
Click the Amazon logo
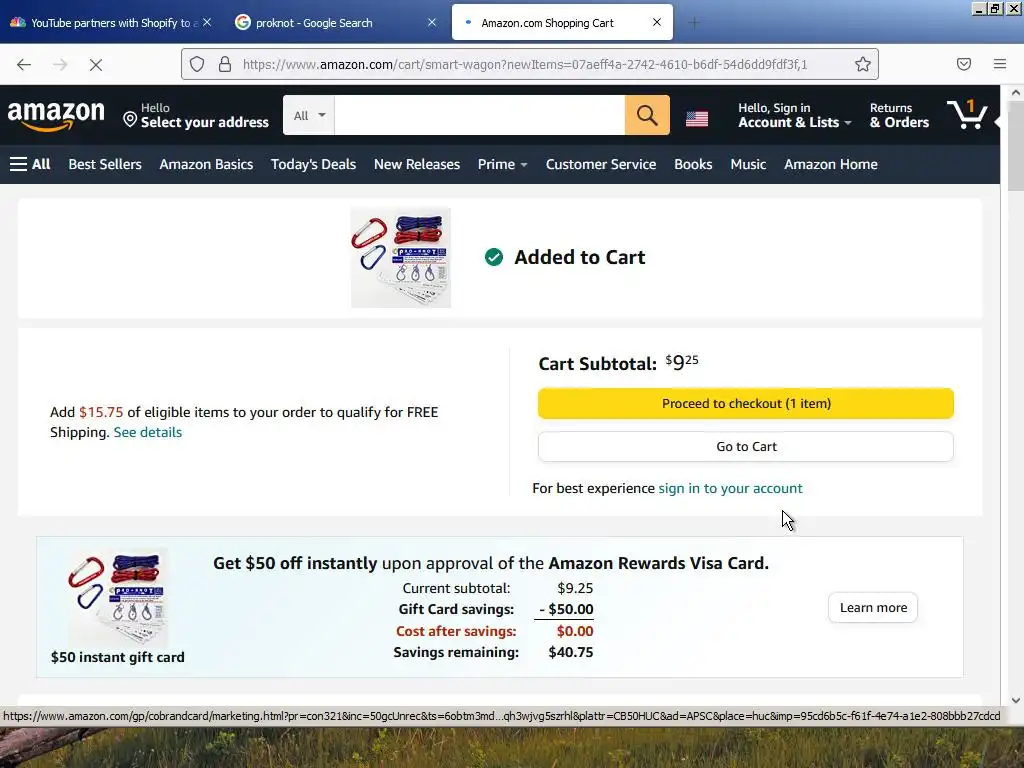[56, 116]
